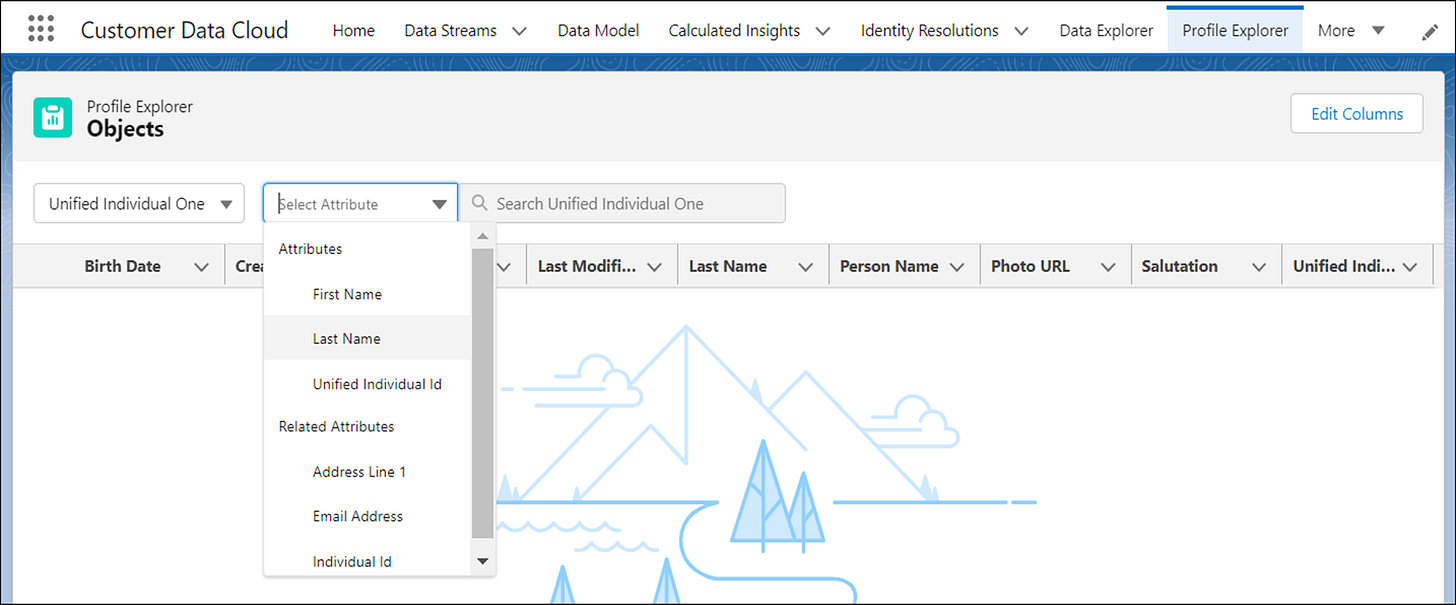Go to the Data Model tab
1456x605 pixels.
point(597,30)
